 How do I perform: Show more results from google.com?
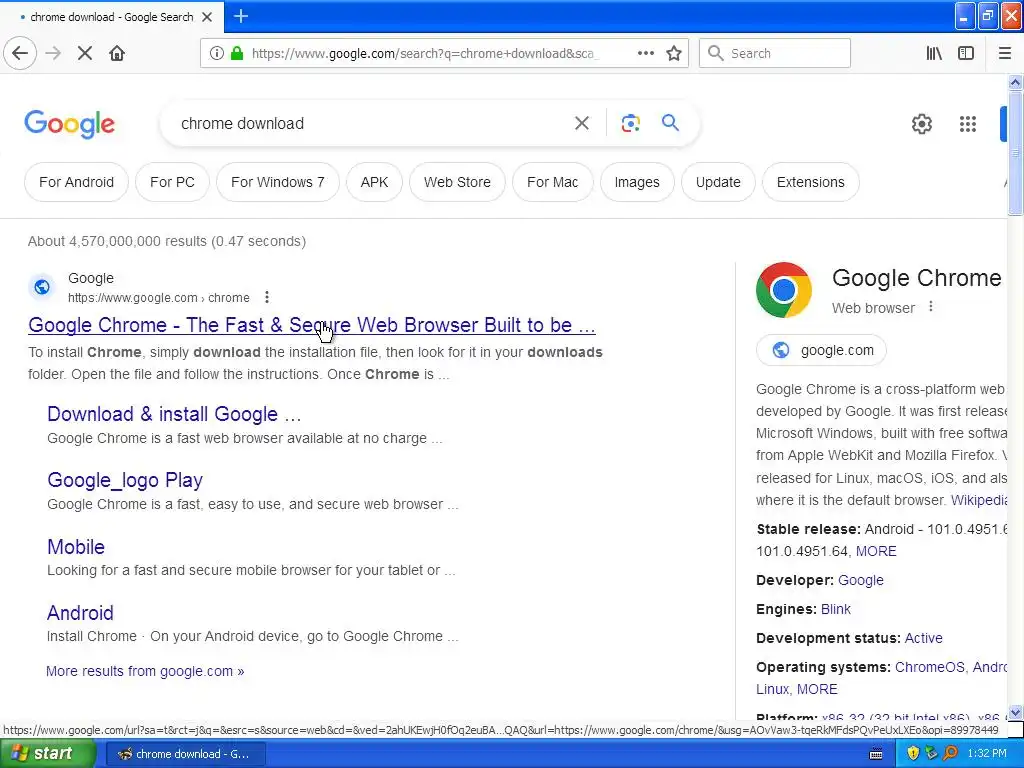click(x=145, y=671)
